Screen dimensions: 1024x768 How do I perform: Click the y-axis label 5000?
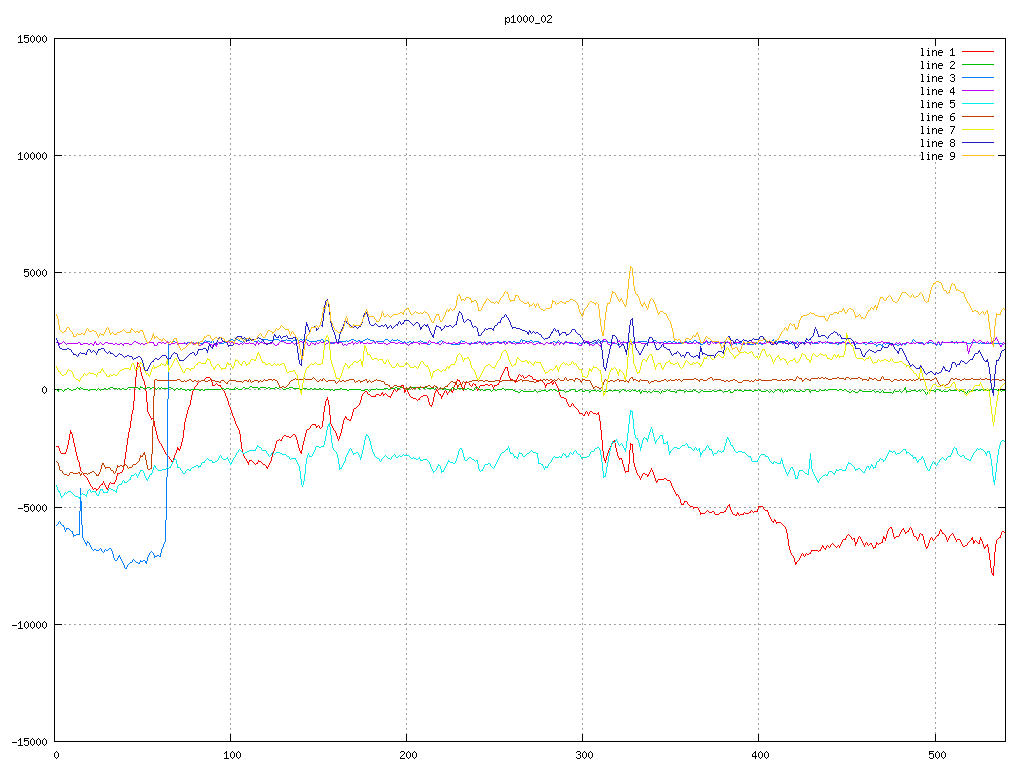click(36, 273)
